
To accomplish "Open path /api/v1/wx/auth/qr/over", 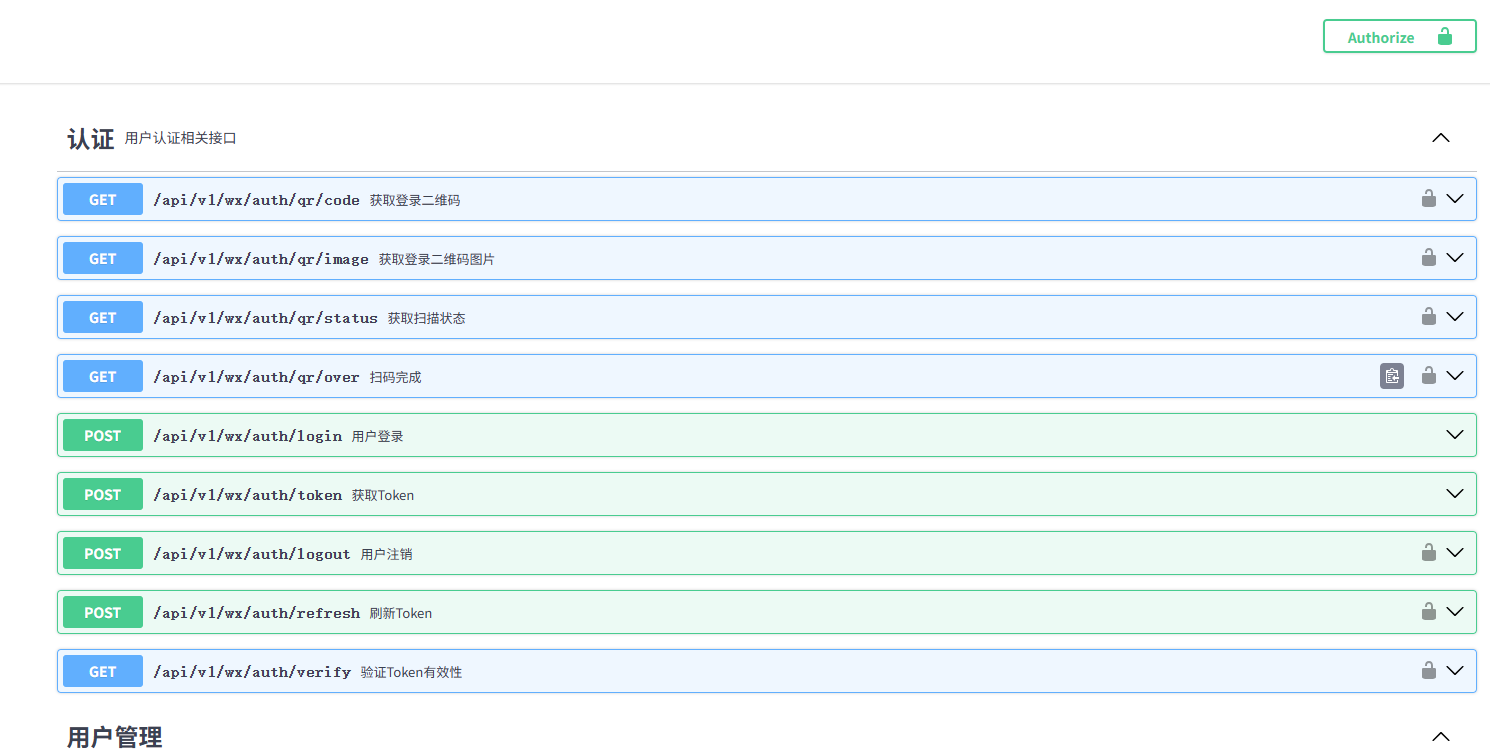I will (256, 377).
